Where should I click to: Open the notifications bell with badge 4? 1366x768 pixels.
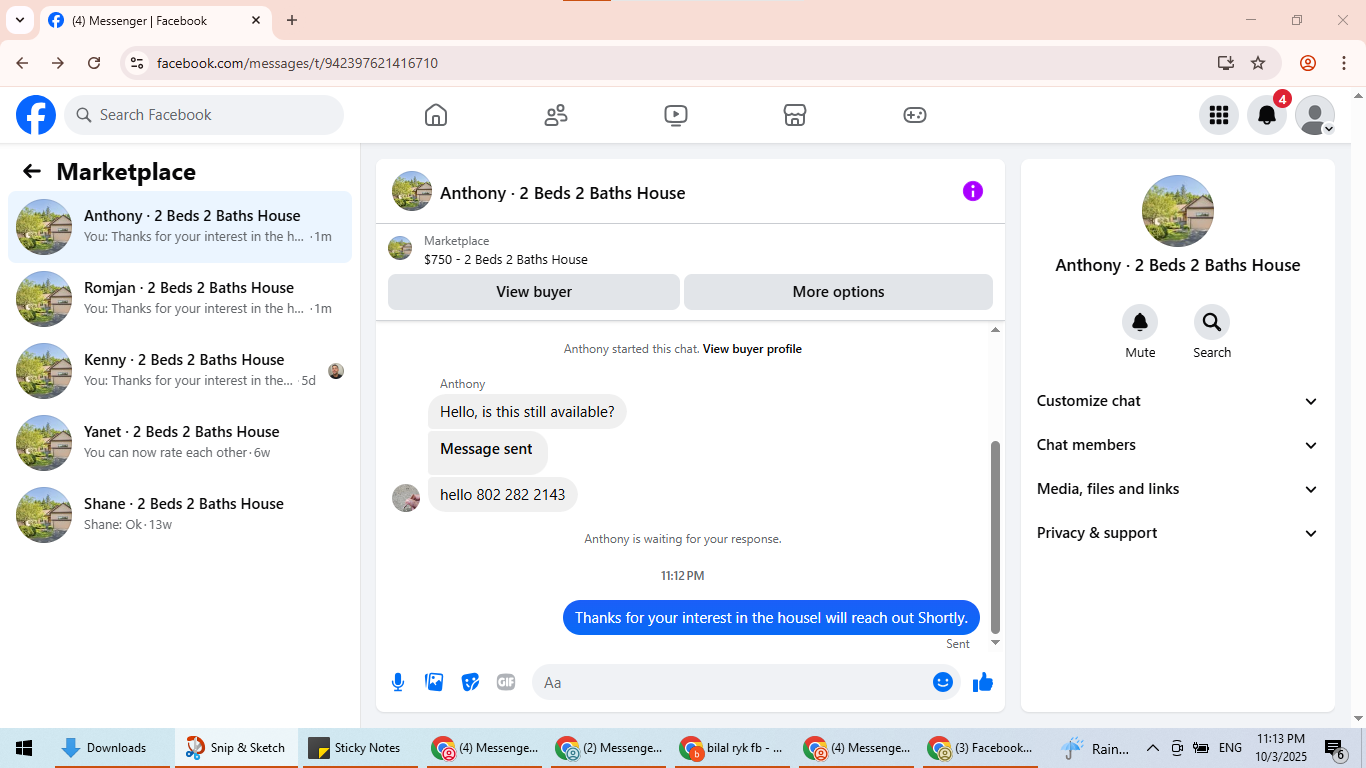coord(1267,115)
